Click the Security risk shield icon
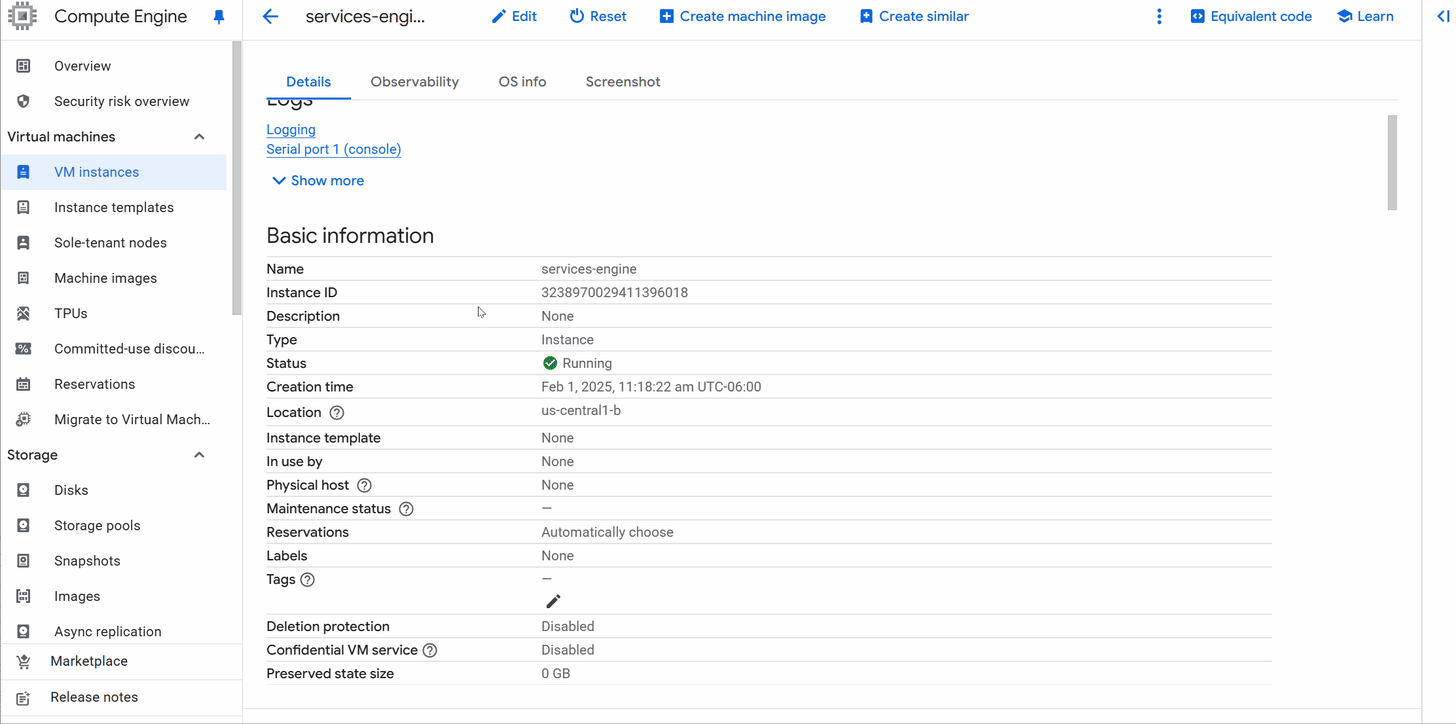1456x724 pixels. tap(24, 101)
